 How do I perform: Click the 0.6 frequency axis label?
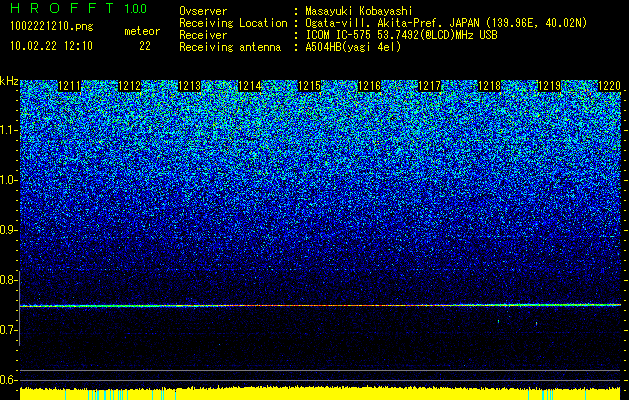coord(8,380)
